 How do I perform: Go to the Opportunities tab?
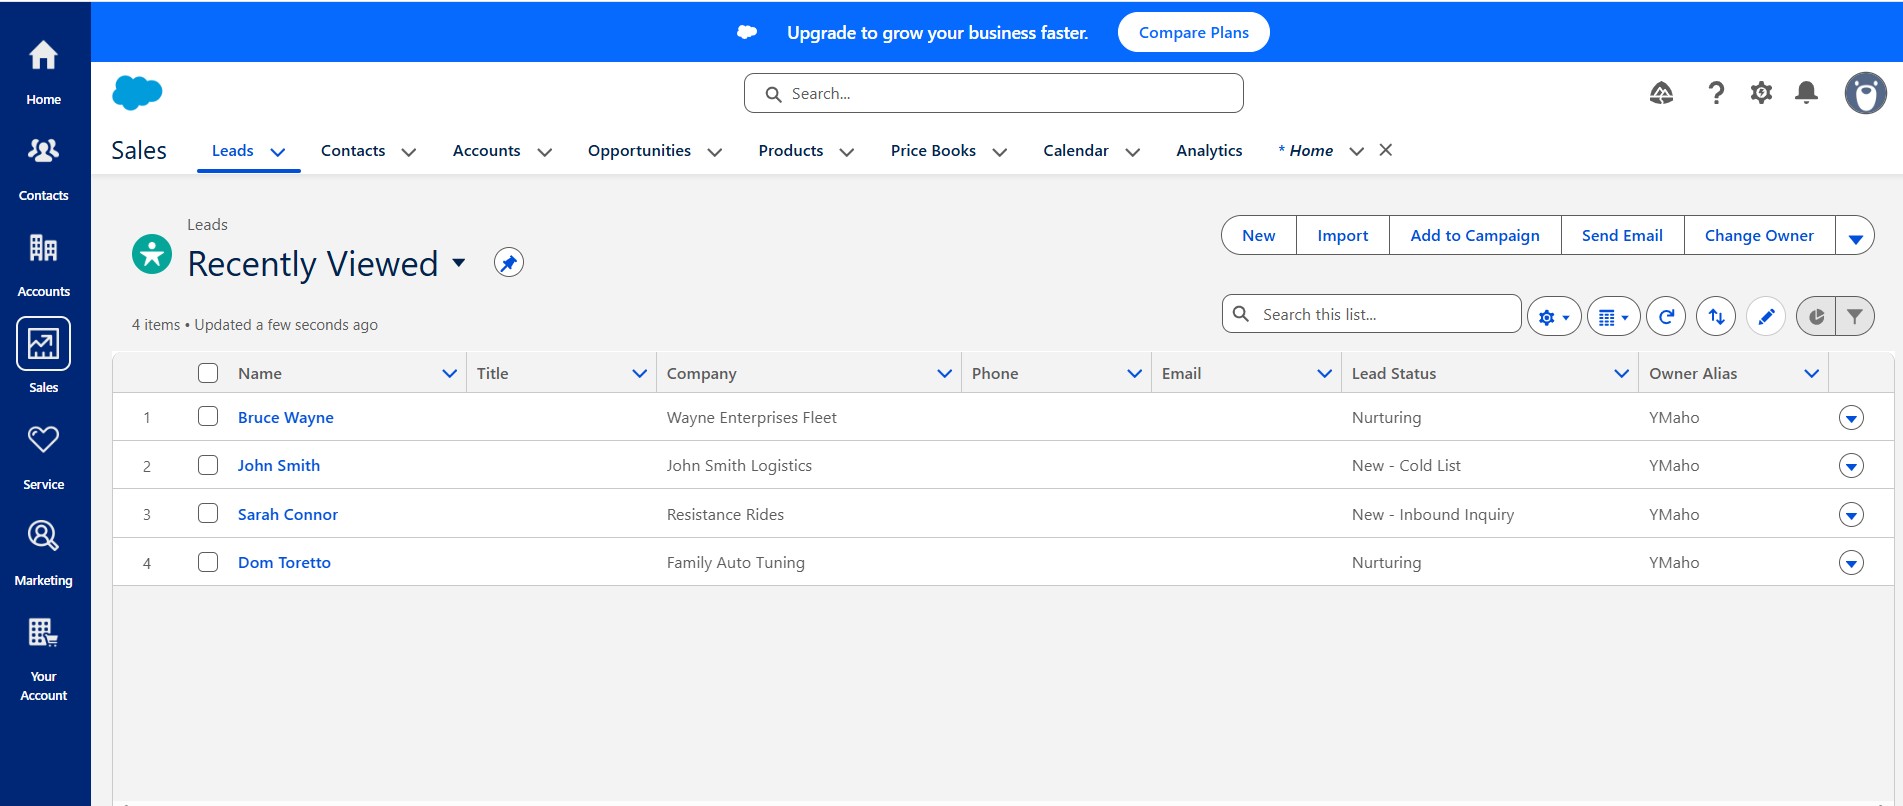pos(639,150)
